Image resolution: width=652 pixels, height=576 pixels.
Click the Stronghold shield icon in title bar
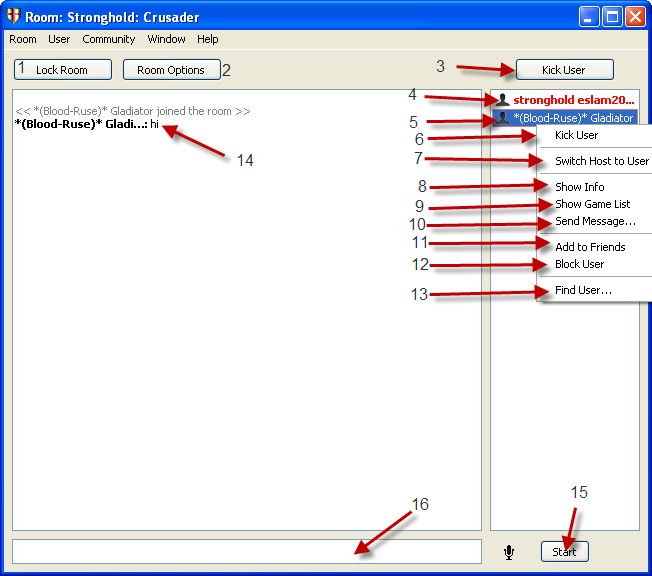coord(13,16)
